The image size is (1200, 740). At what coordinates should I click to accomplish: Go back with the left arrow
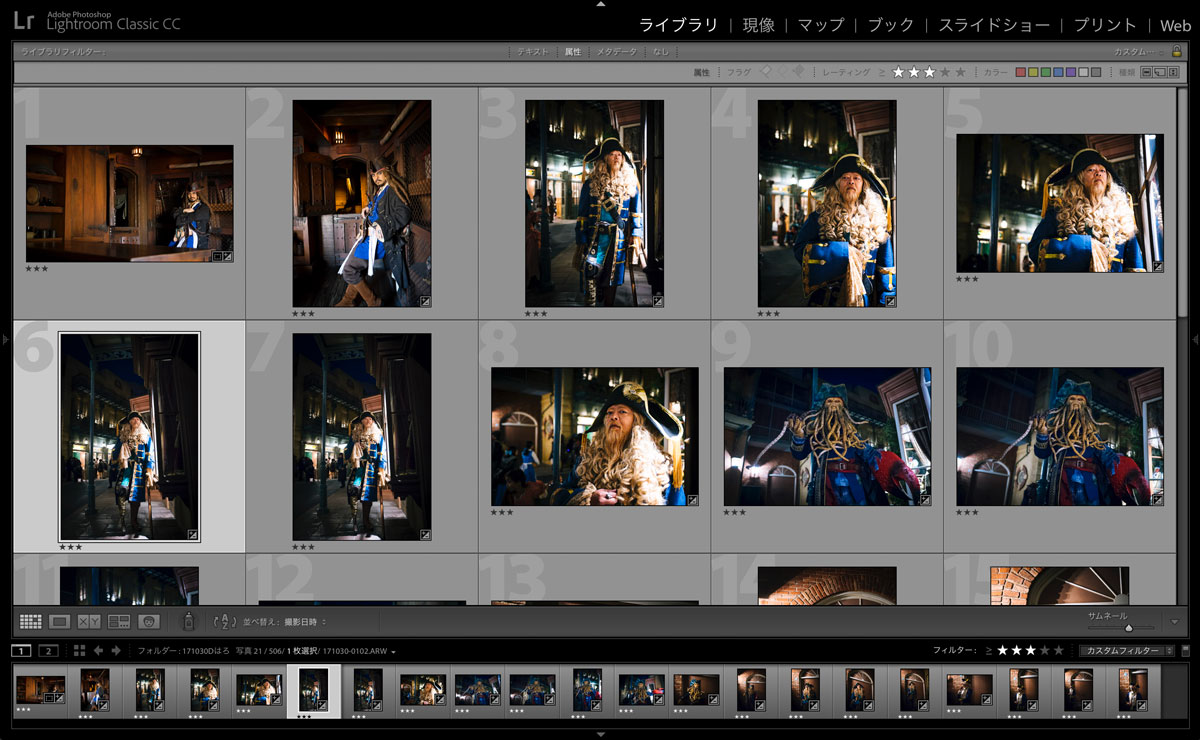[x=98, y=651]
